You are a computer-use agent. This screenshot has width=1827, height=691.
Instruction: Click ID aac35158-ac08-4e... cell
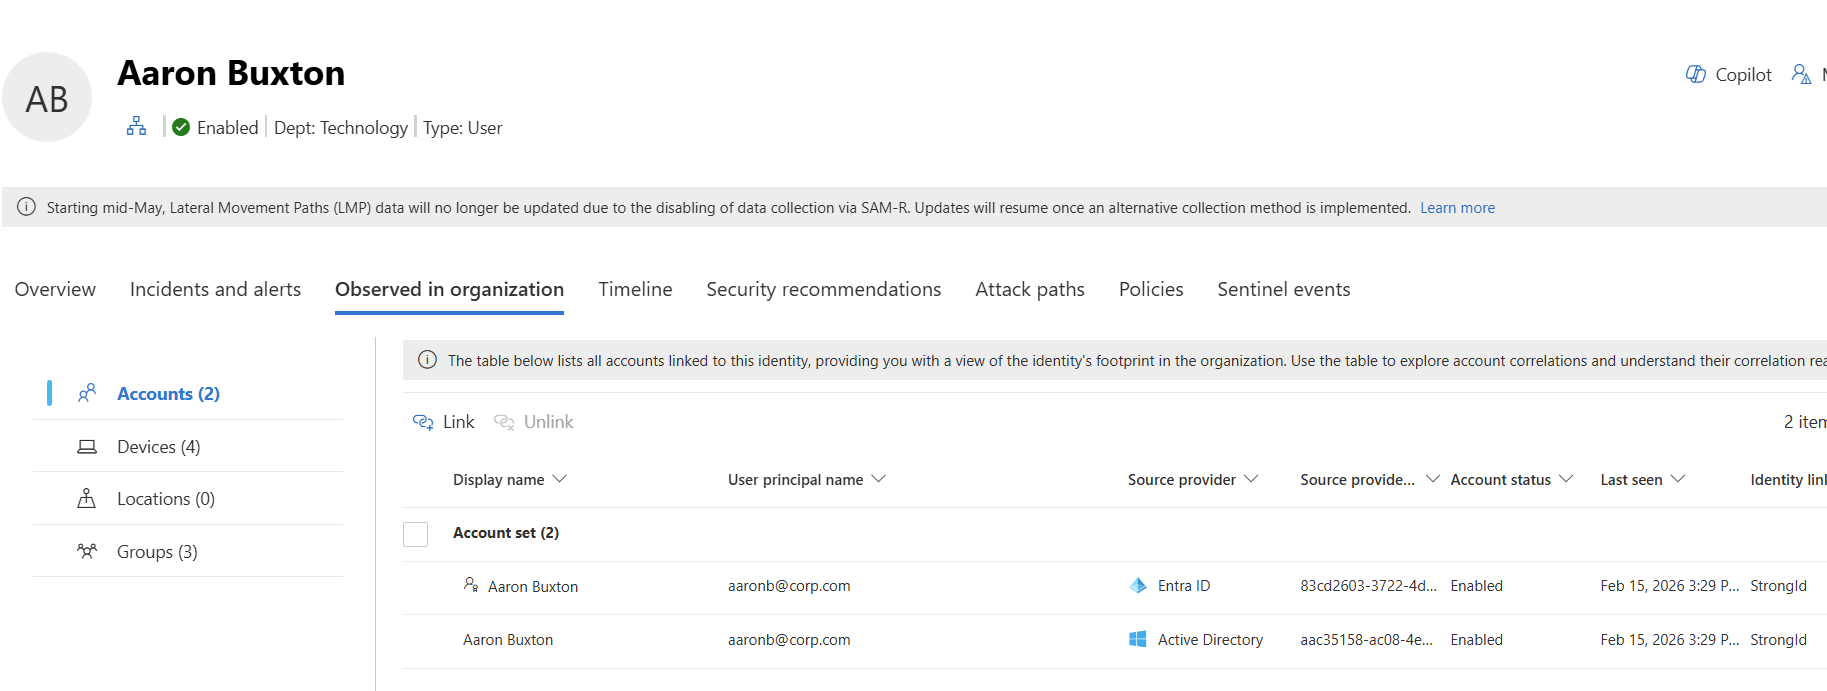tap(1366, 640)
